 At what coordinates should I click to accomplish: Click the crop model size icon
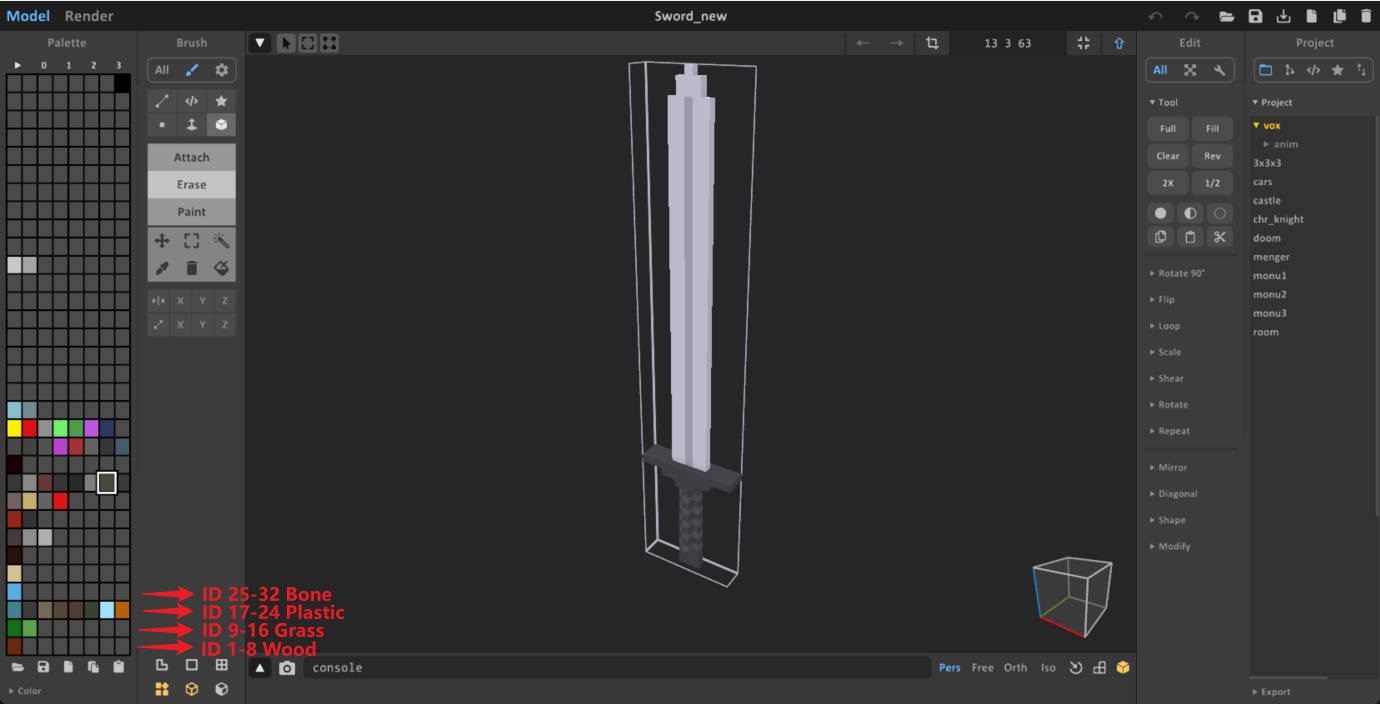click(x=932, y=43)
